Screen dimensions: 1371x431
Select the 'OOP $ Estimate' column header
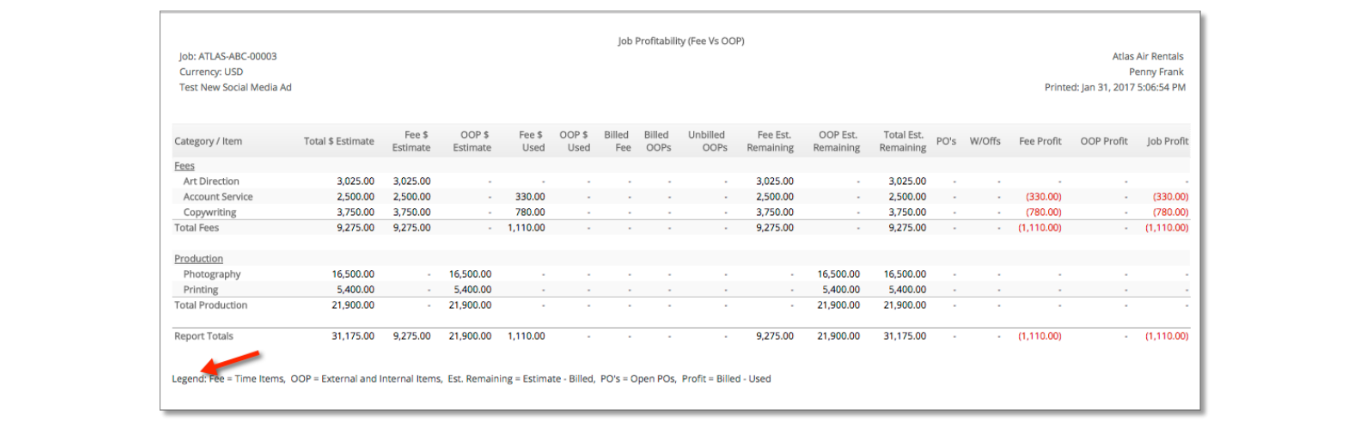pyautogui.click(x=472, y=141)
